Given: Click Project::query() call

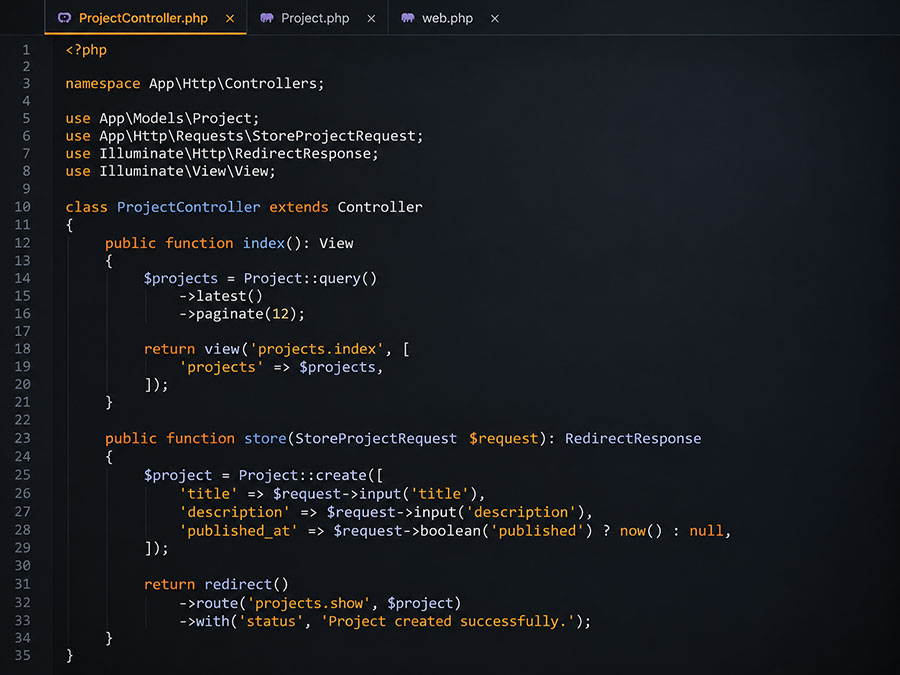Looking at the screenshot, I should click(310, 278).
